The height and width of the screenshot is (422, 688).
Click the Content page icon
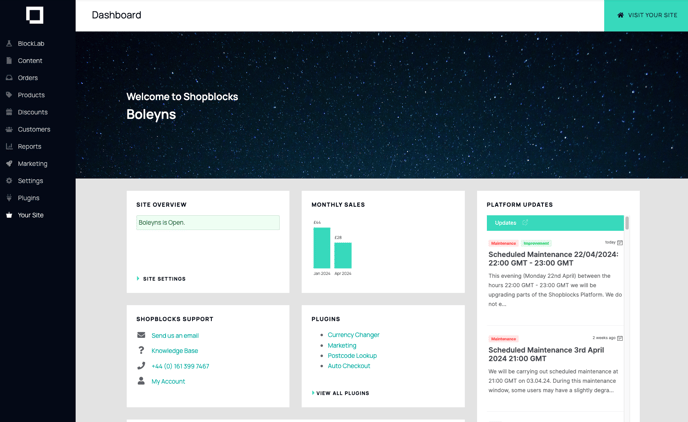[x=9, y=61]
